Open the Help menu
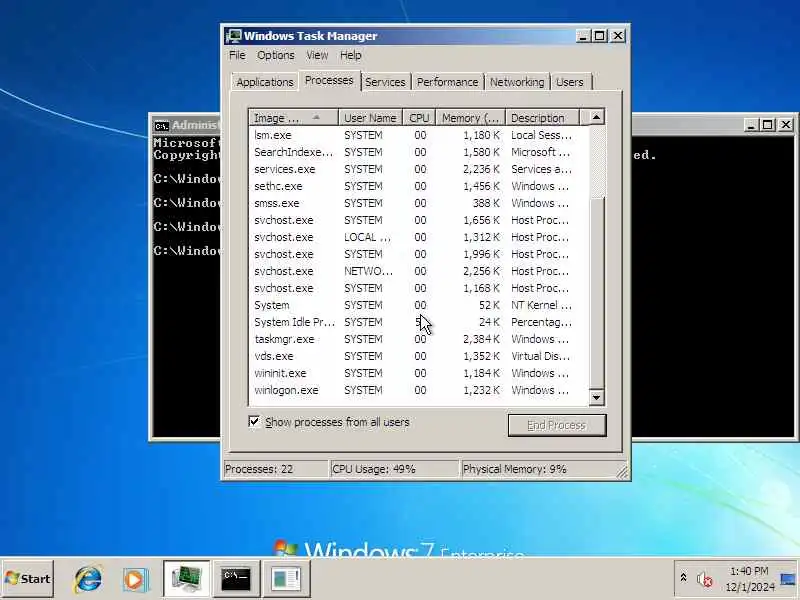800x600 pixels. 351,55
